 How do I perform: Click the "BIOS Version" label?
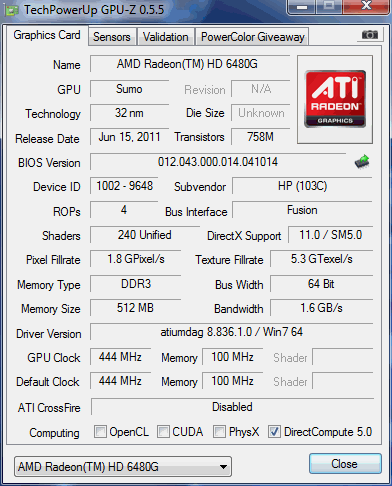49,163
